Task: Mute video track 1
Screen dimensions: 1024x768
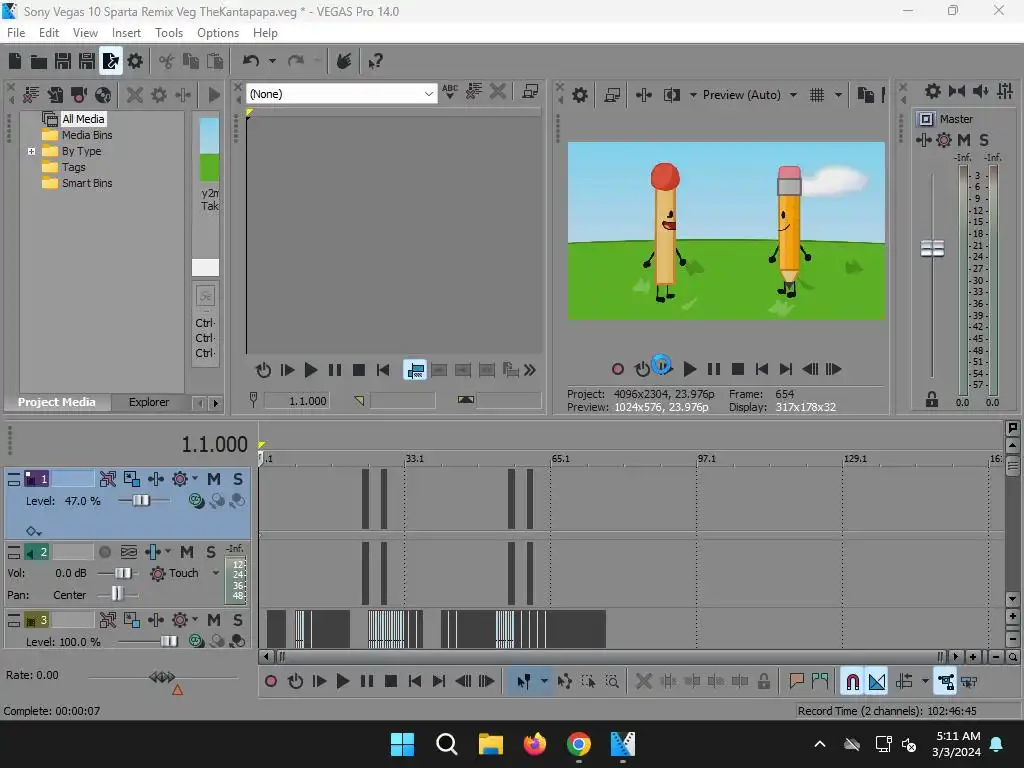Action: pyautogui.click(x=214, y=479)
